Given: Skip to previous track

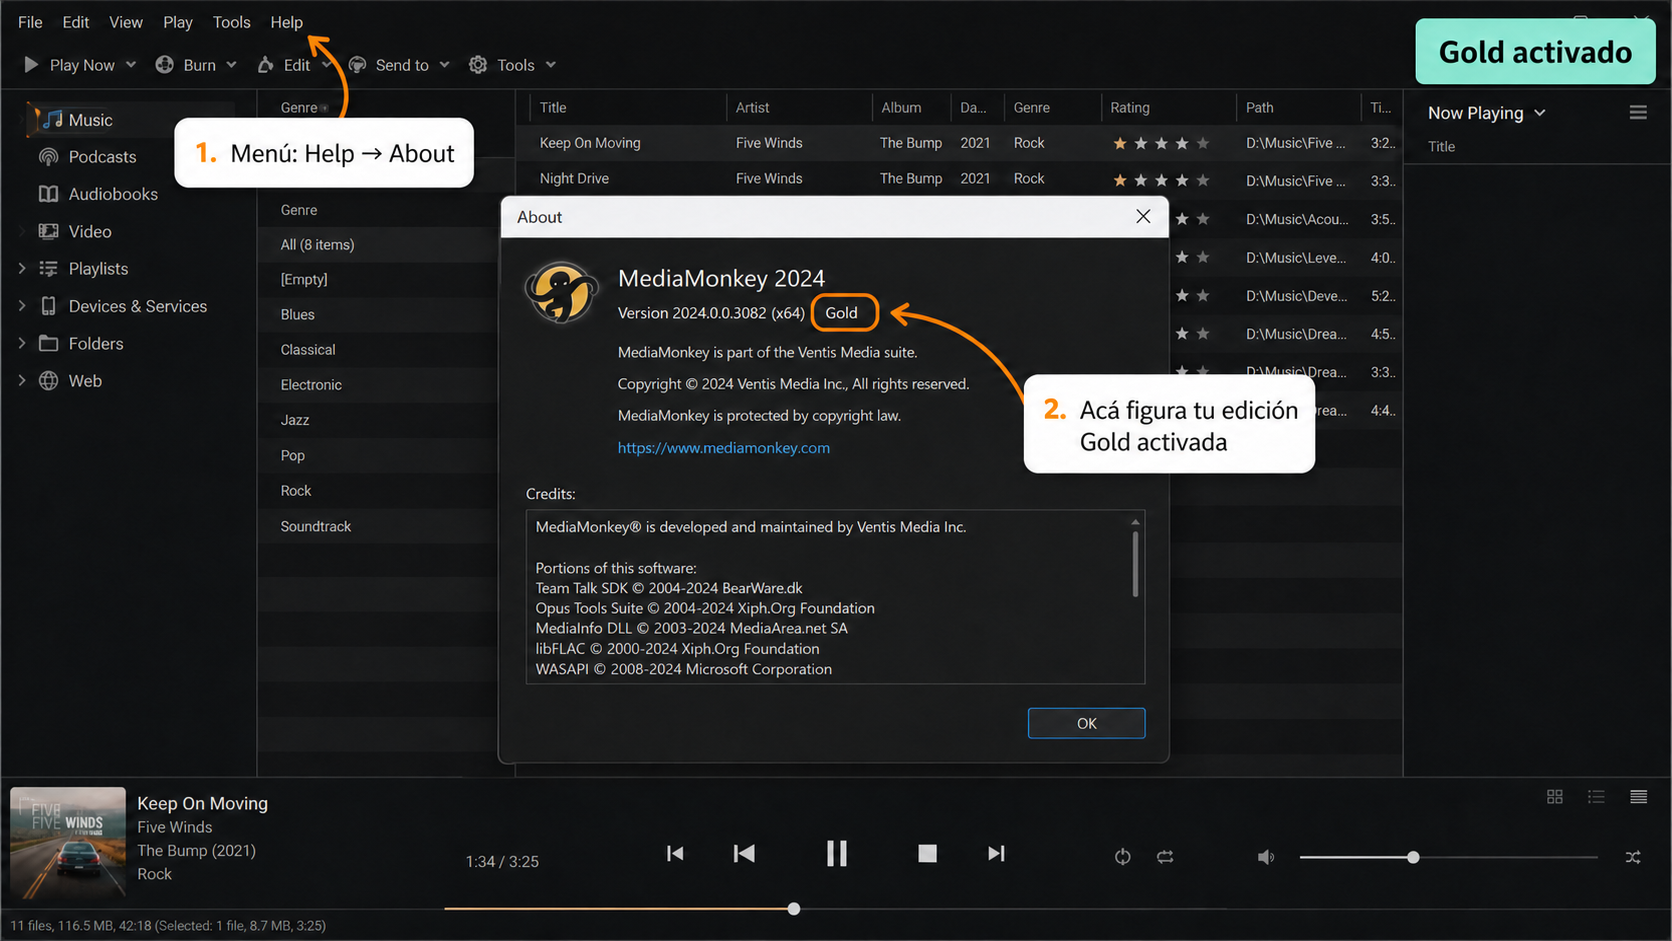Looking at the screenshot, I should click(675, 854).
